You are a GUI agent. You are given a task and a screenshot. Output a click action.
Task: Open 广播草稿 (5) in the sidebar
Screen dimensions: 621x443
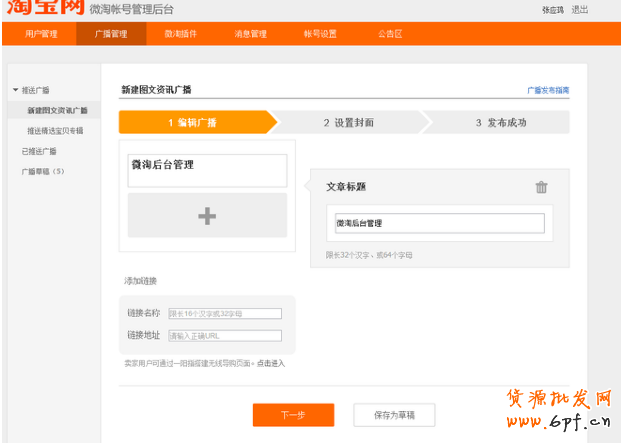tap(43, 171)
